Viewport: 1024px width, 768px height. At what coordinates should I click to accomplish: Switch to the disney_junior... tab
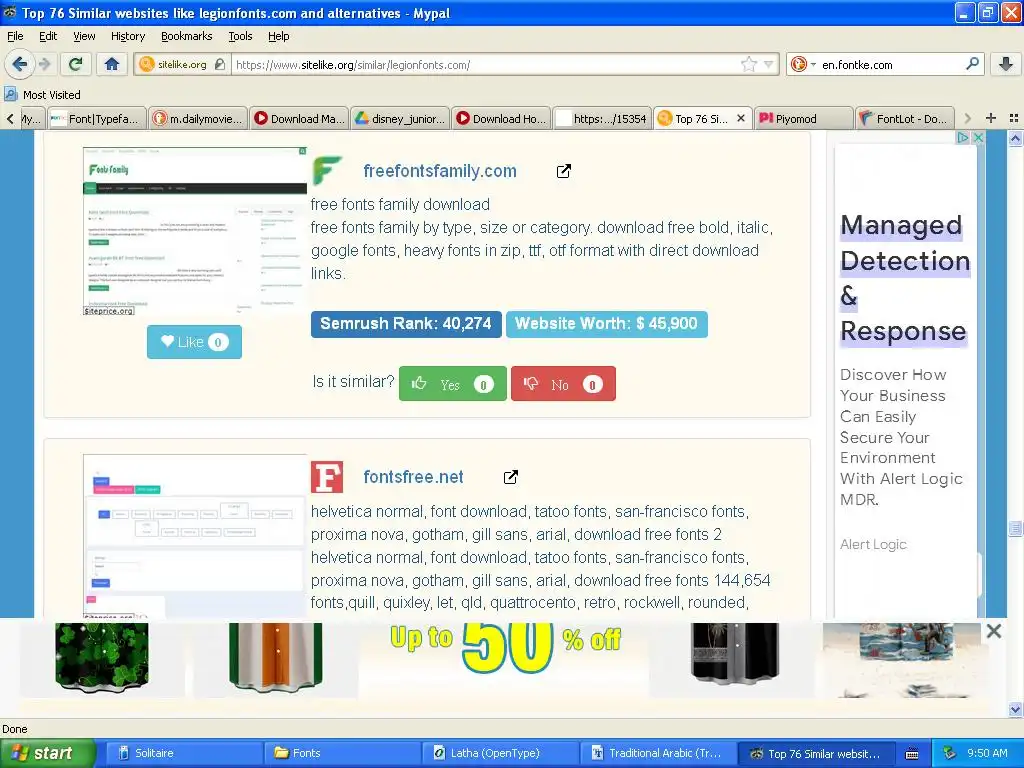pyautogui.click(x=400, y=118)
